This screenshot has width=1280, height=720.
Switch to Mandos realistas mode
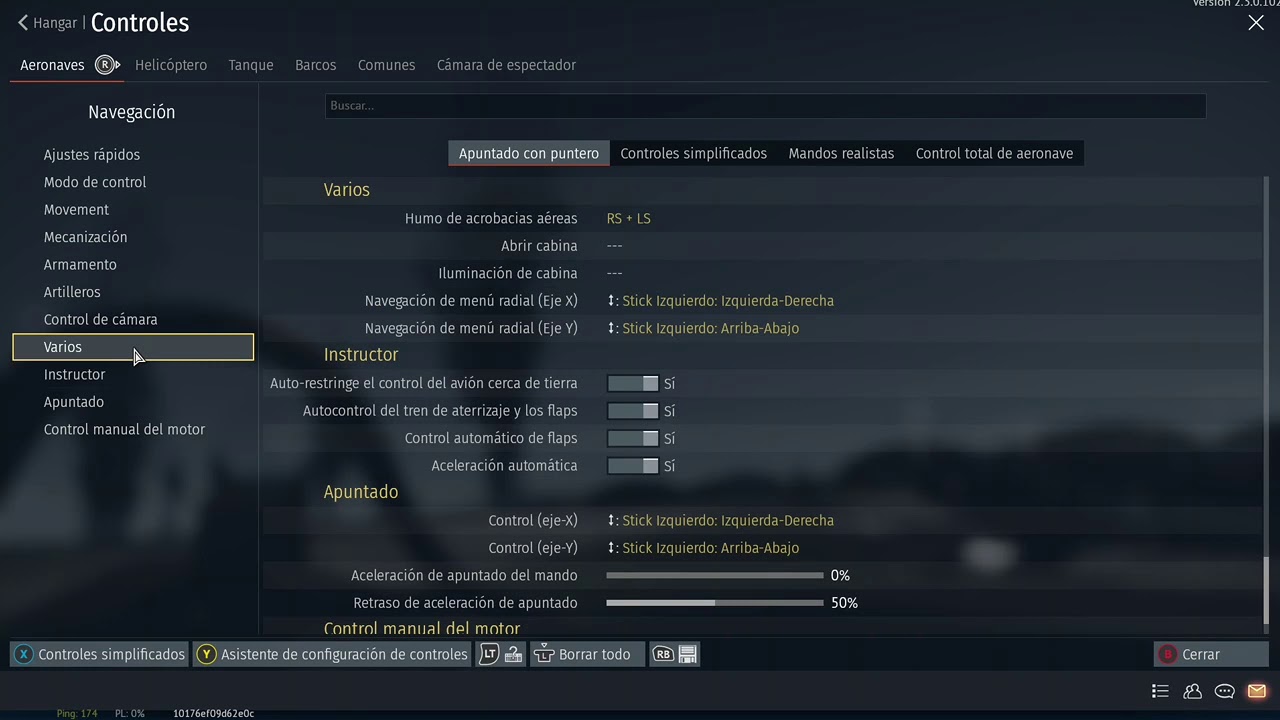[841, 153]
